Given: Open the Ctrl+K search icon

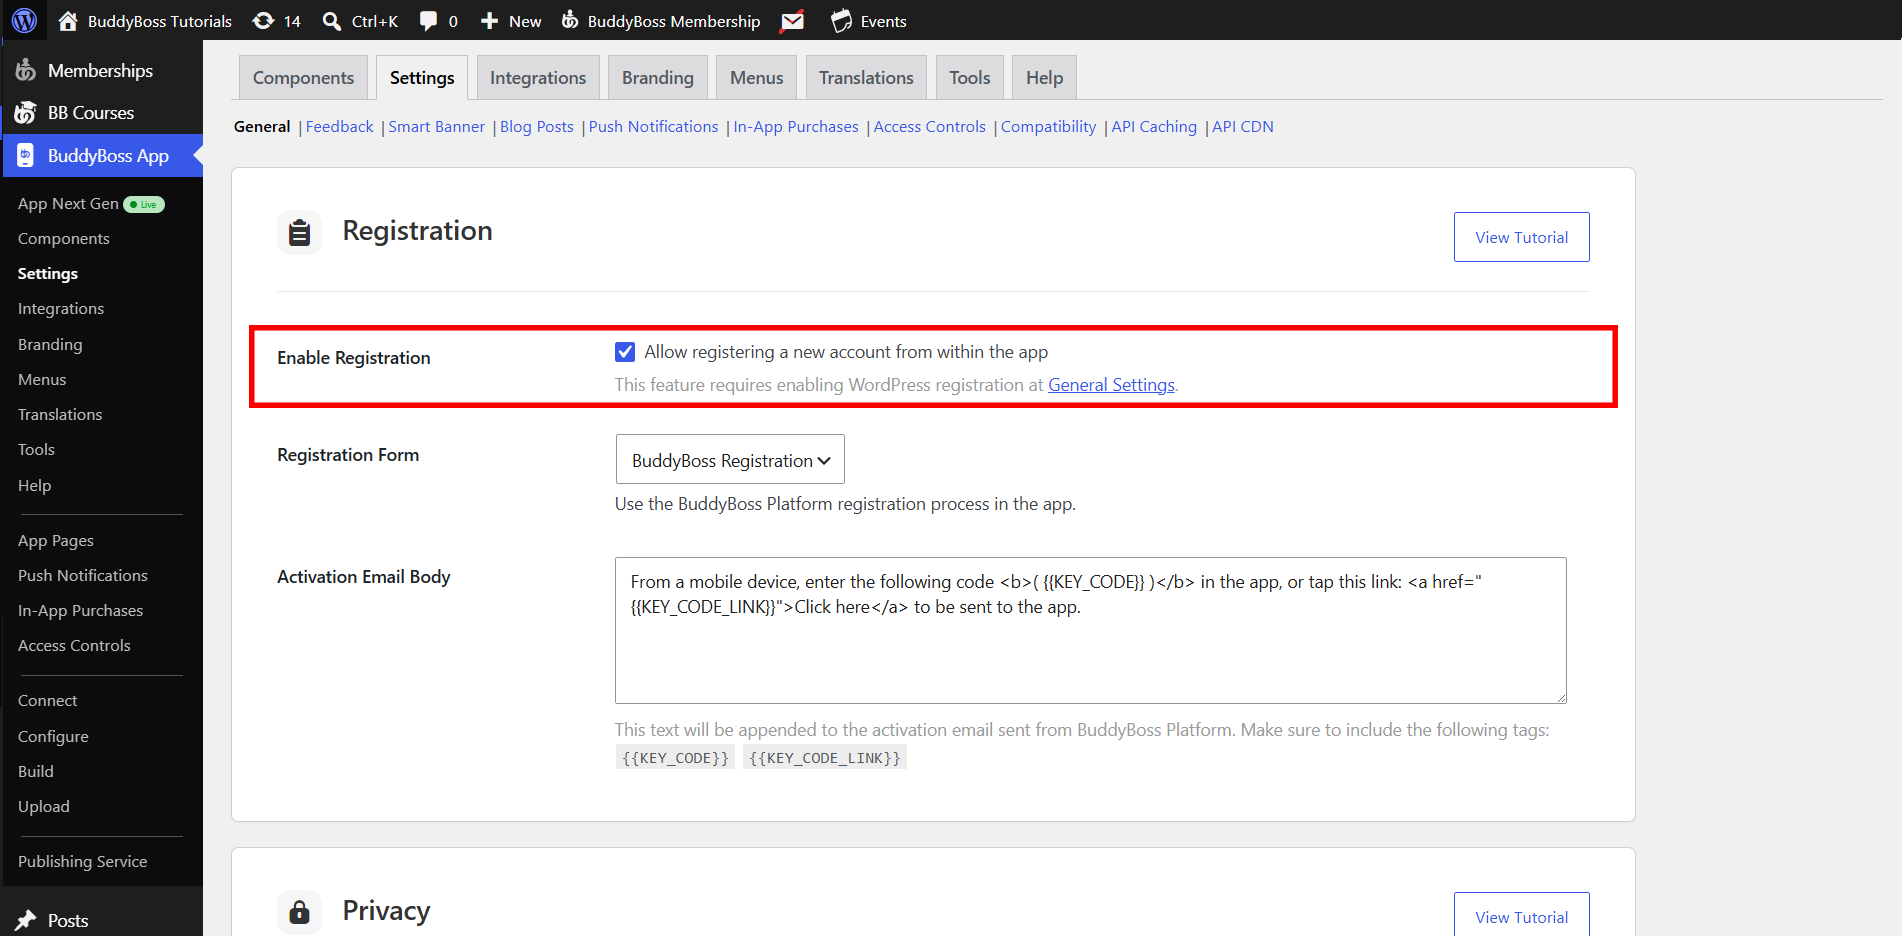Looking at the screenshot, I should tap(331, 21).
